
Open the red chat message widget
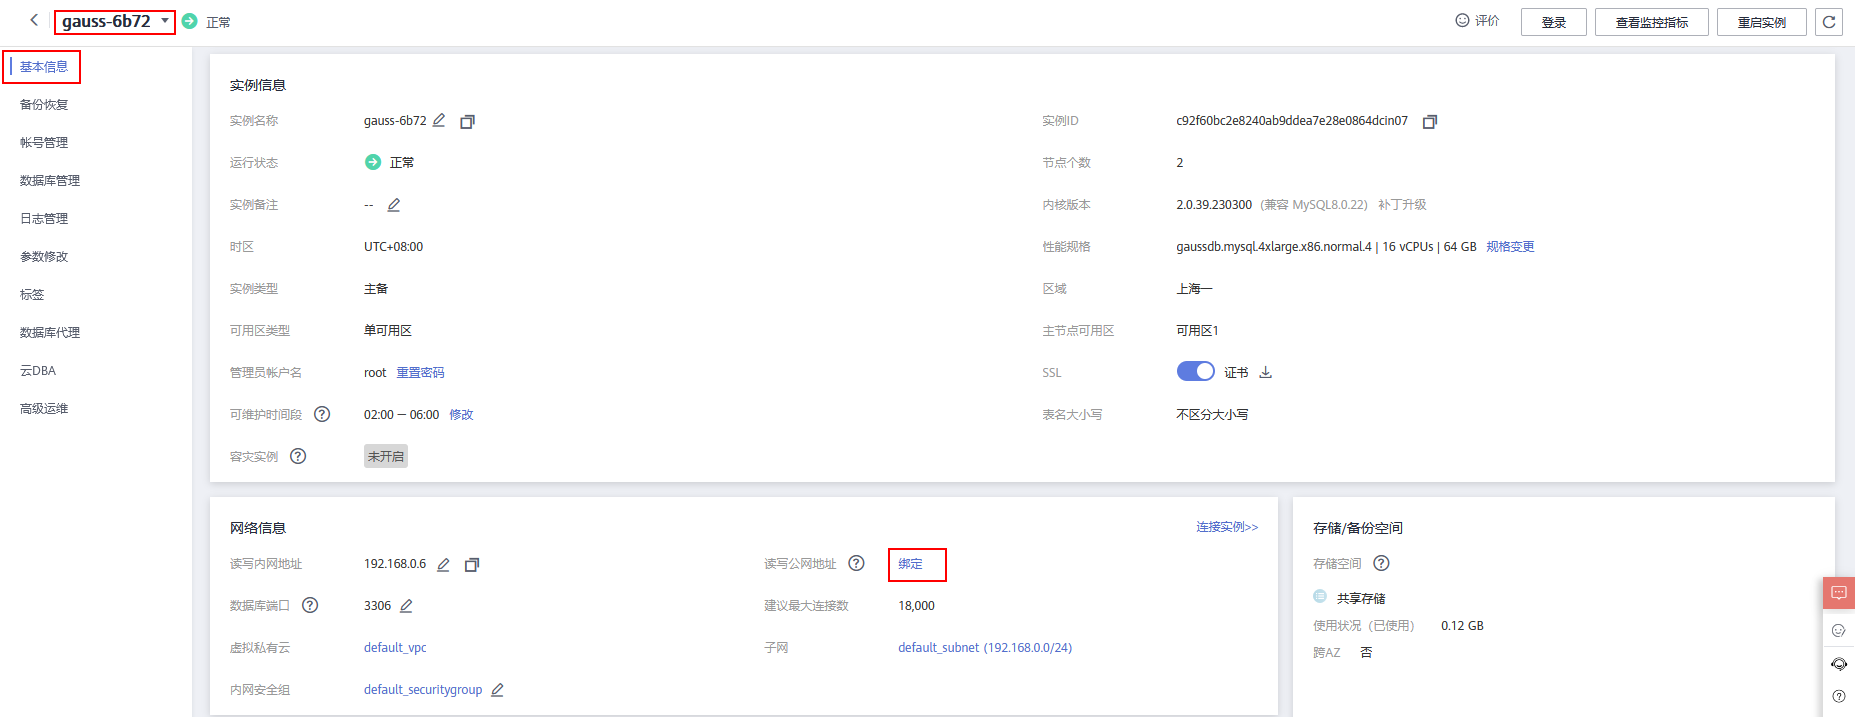click(1838, 593)
